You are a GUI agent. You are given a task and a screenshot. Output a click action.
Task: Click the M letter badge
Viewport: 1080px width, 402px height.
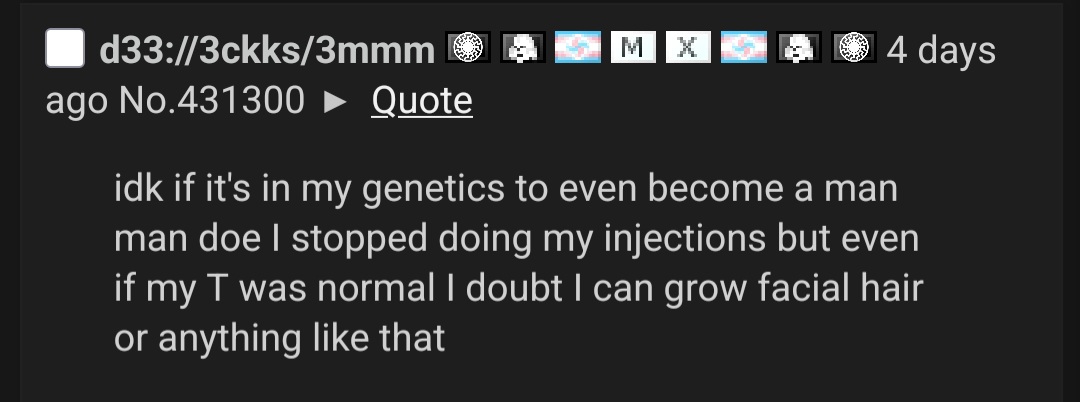[x=630, y=48]
